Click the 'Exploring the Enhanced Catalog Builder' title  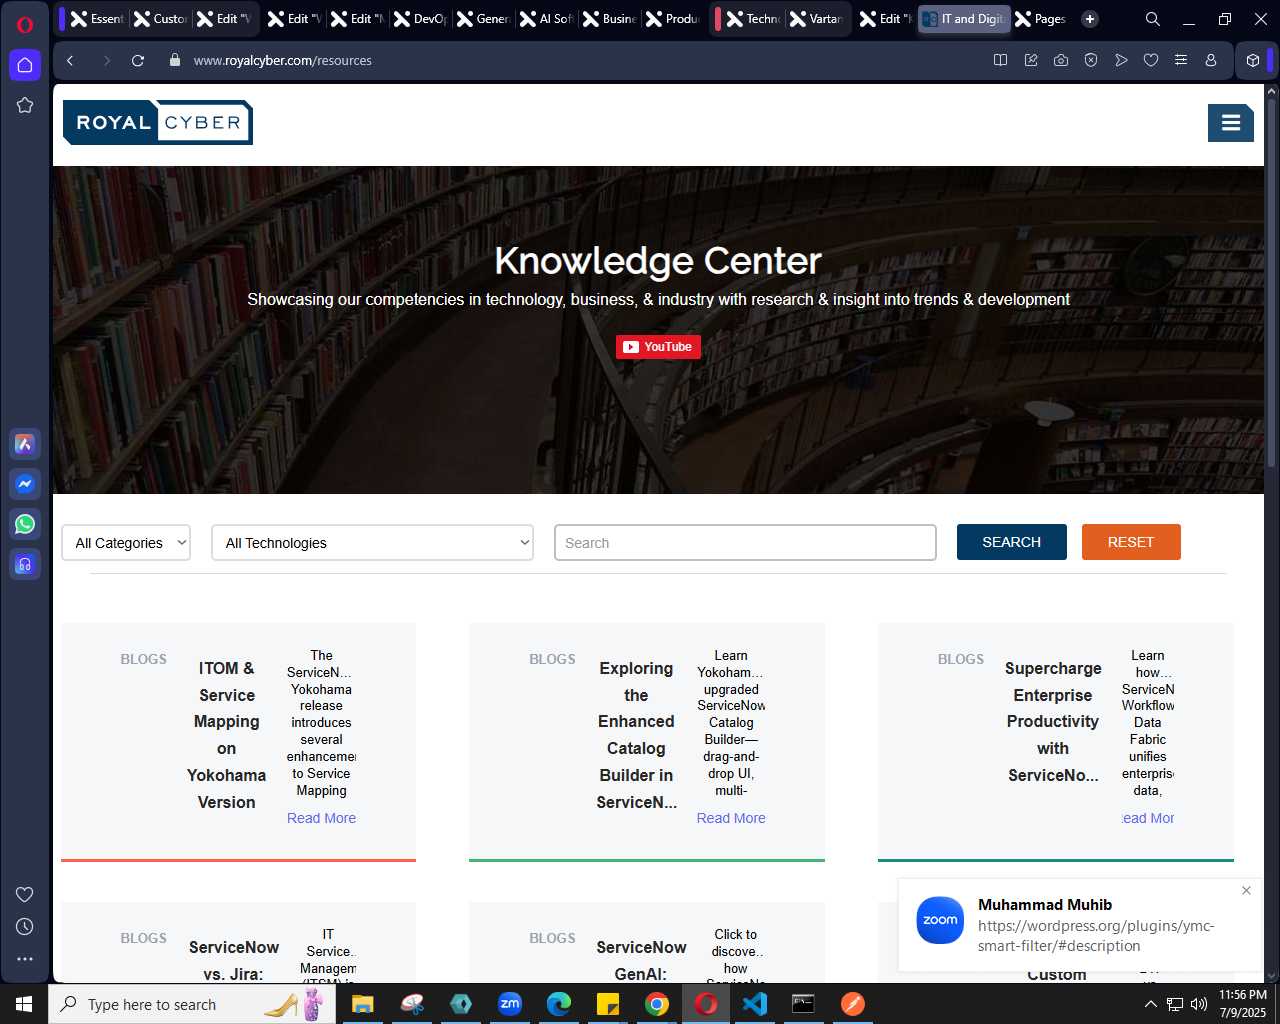[x=636, y=735]
